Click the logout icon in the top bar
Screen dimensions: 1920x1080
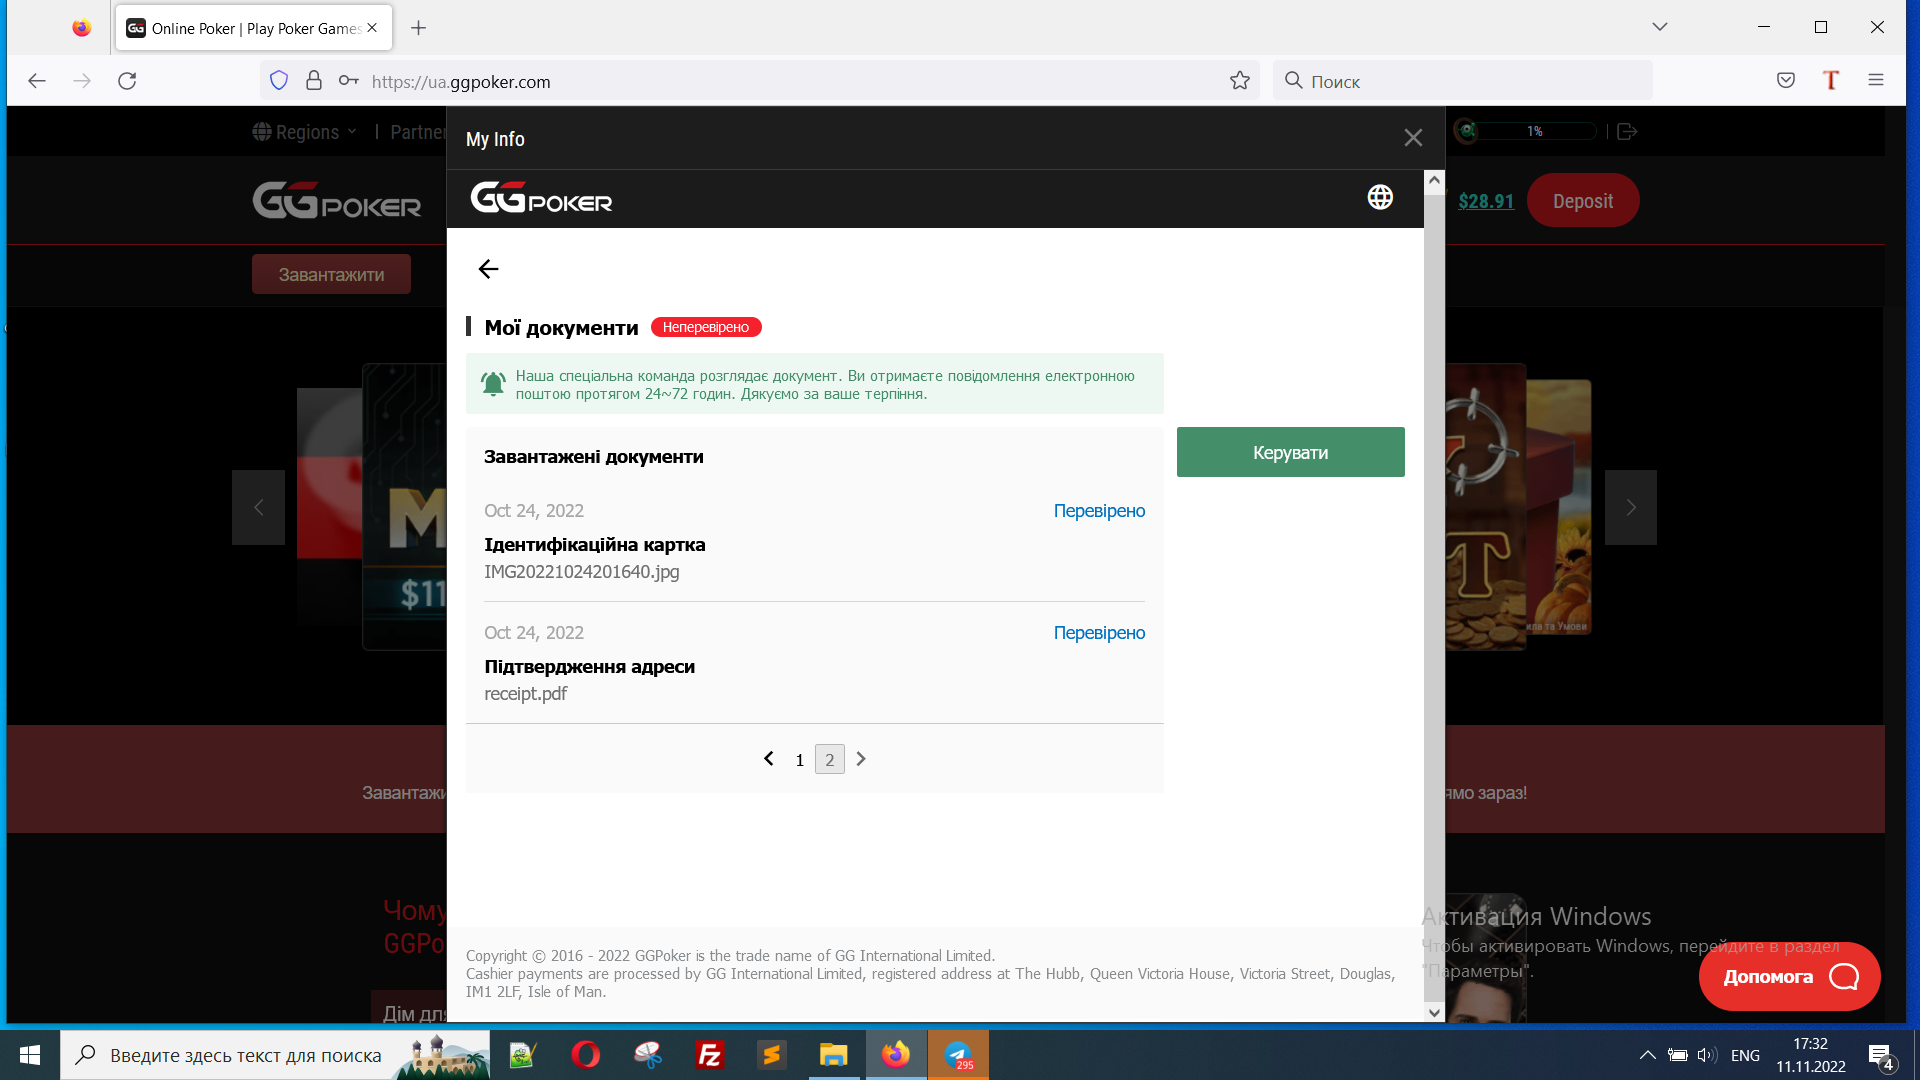pos(1627,131)
